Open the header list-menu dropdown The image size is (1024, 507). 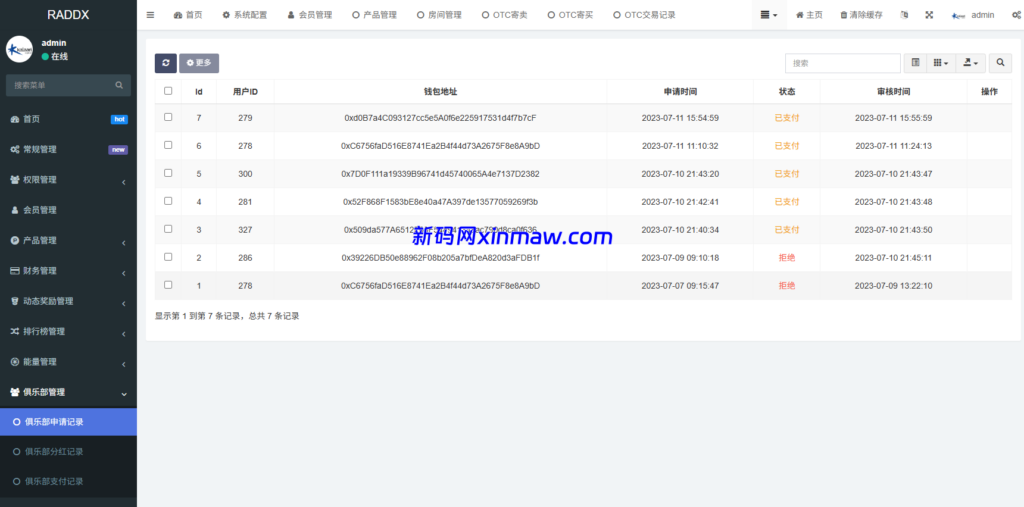coord(769,15)
